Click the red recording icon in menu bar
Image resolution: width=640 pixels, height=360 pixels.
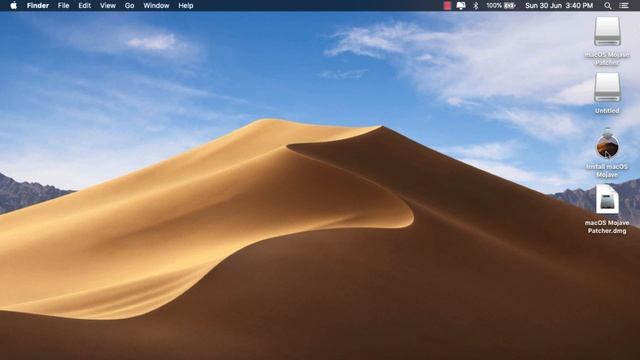(x=447, y=6)
